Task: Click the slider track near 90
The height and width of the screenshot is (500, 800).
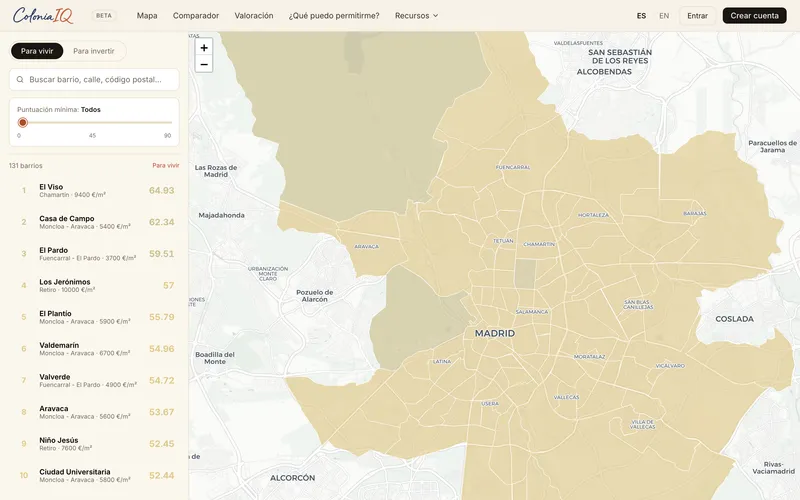Action: tap(168, 122)
